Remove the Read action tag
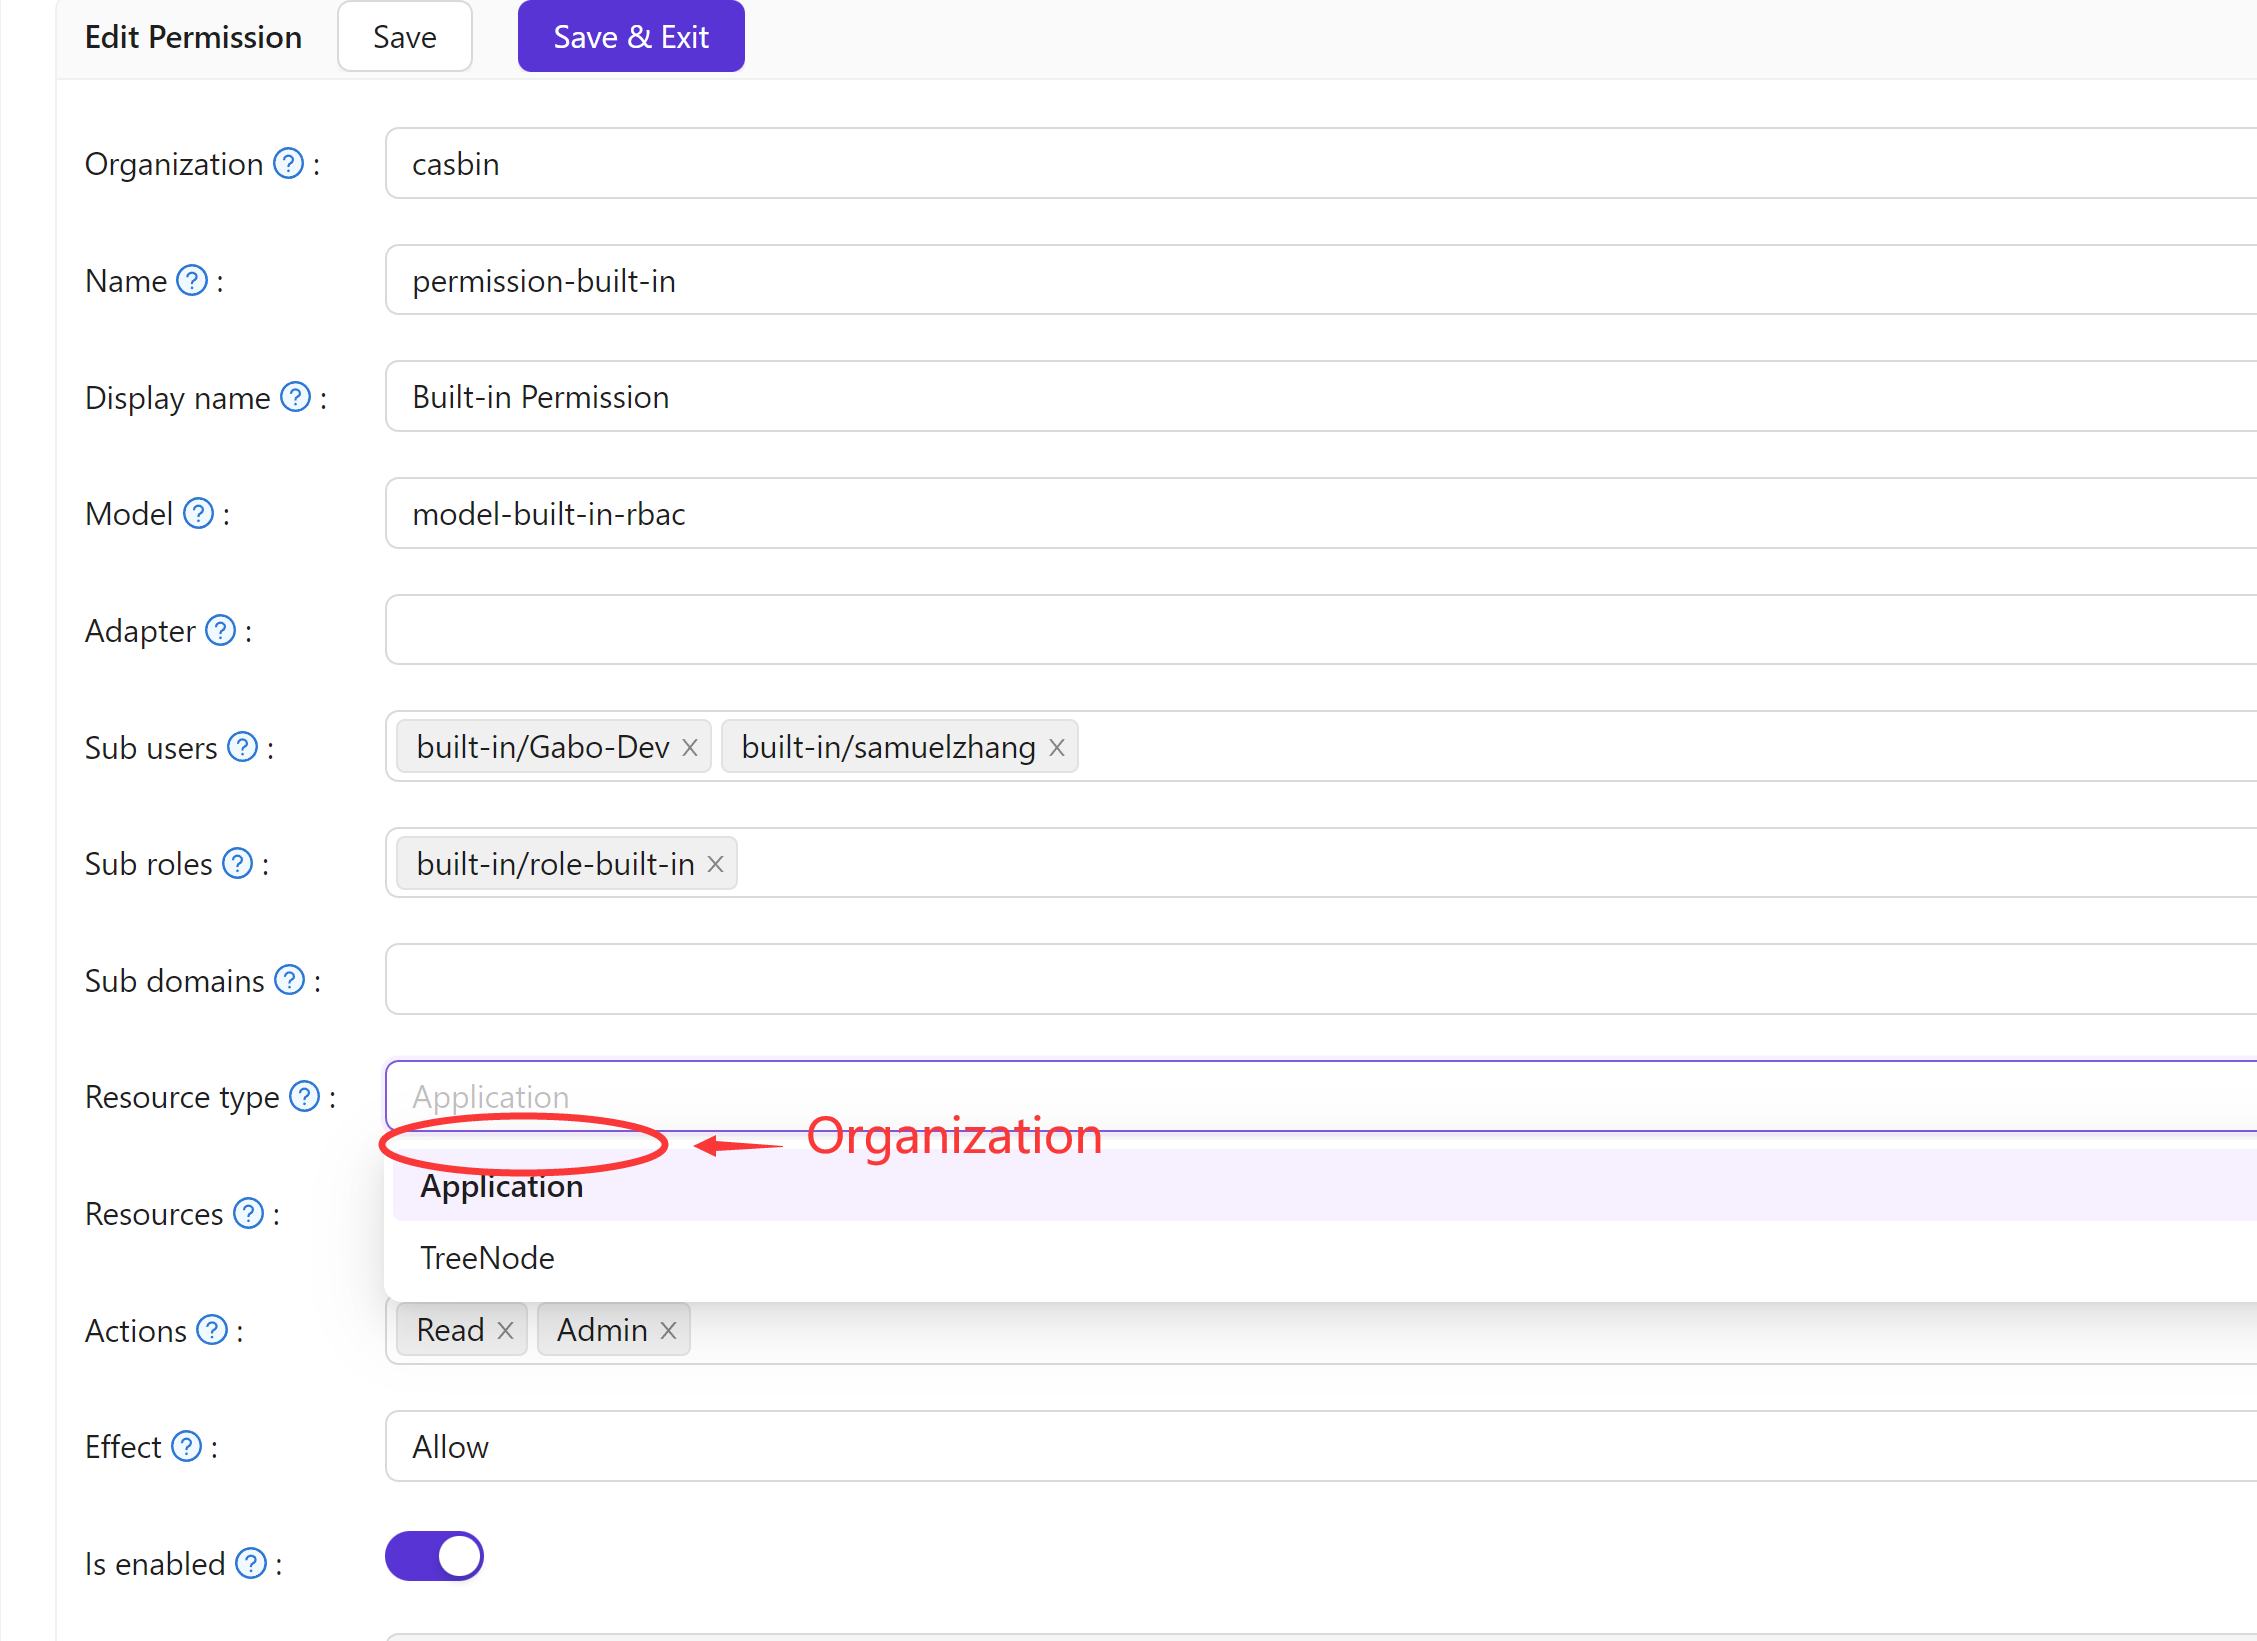 [x=505, y=1329]
